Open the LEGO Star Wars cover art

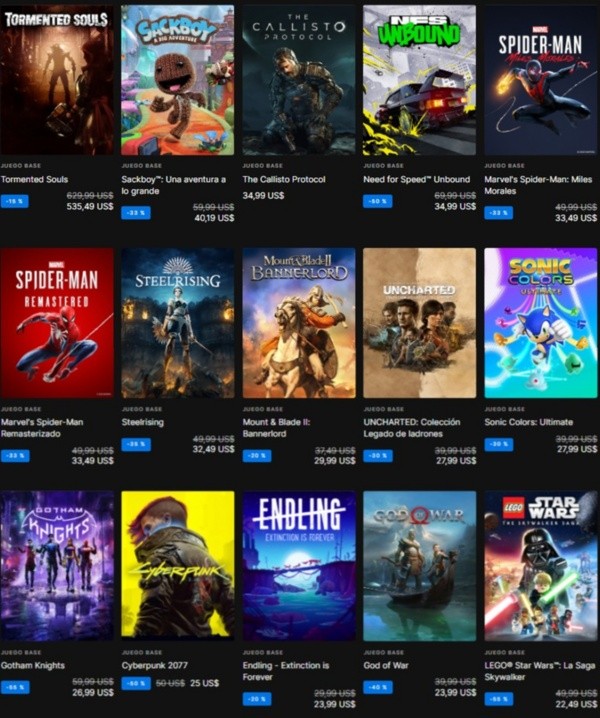541,566
